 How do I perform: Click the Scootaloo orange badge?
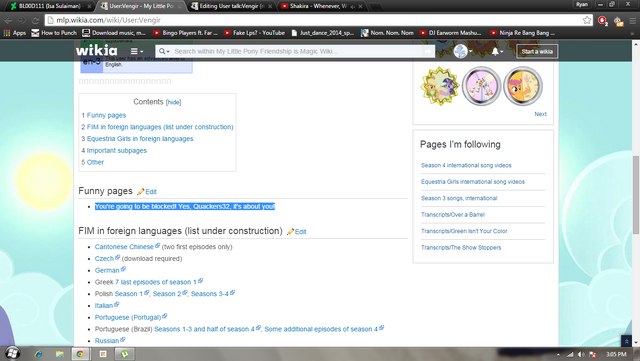point(523,86)
